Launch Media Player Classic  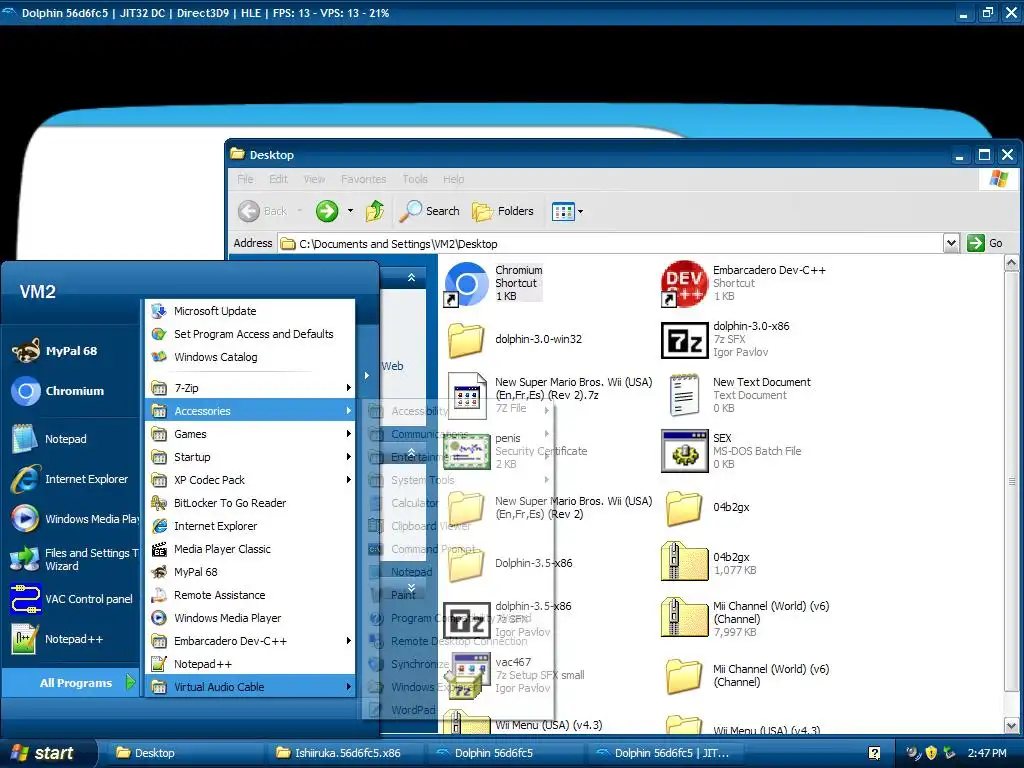tap(251, 549)
